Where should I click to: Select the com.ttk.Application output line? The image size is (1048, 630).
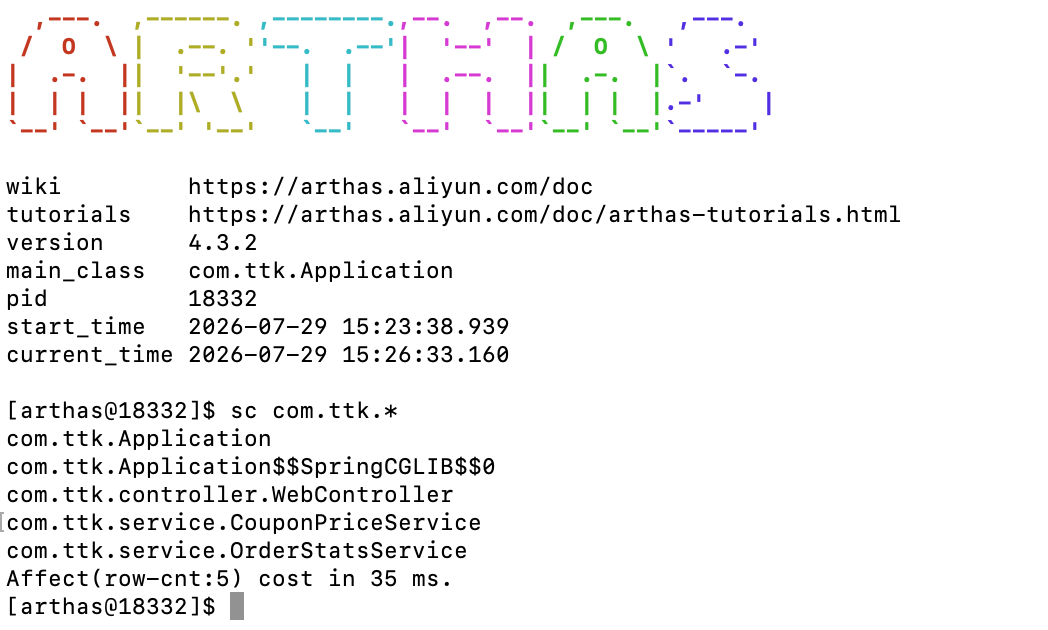[x=139, y=439]
